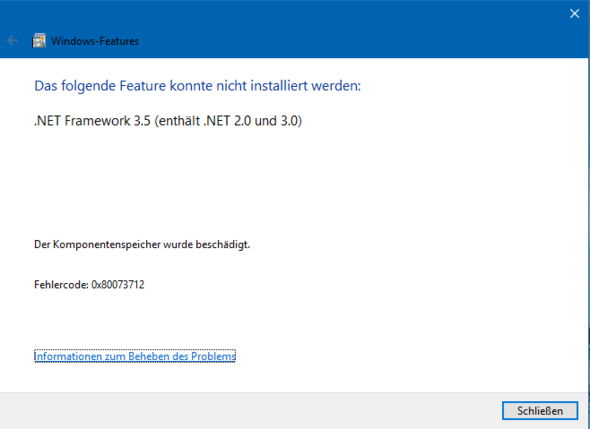Open the Informationen zum Beheben des Problems link

tap(135, 356)
